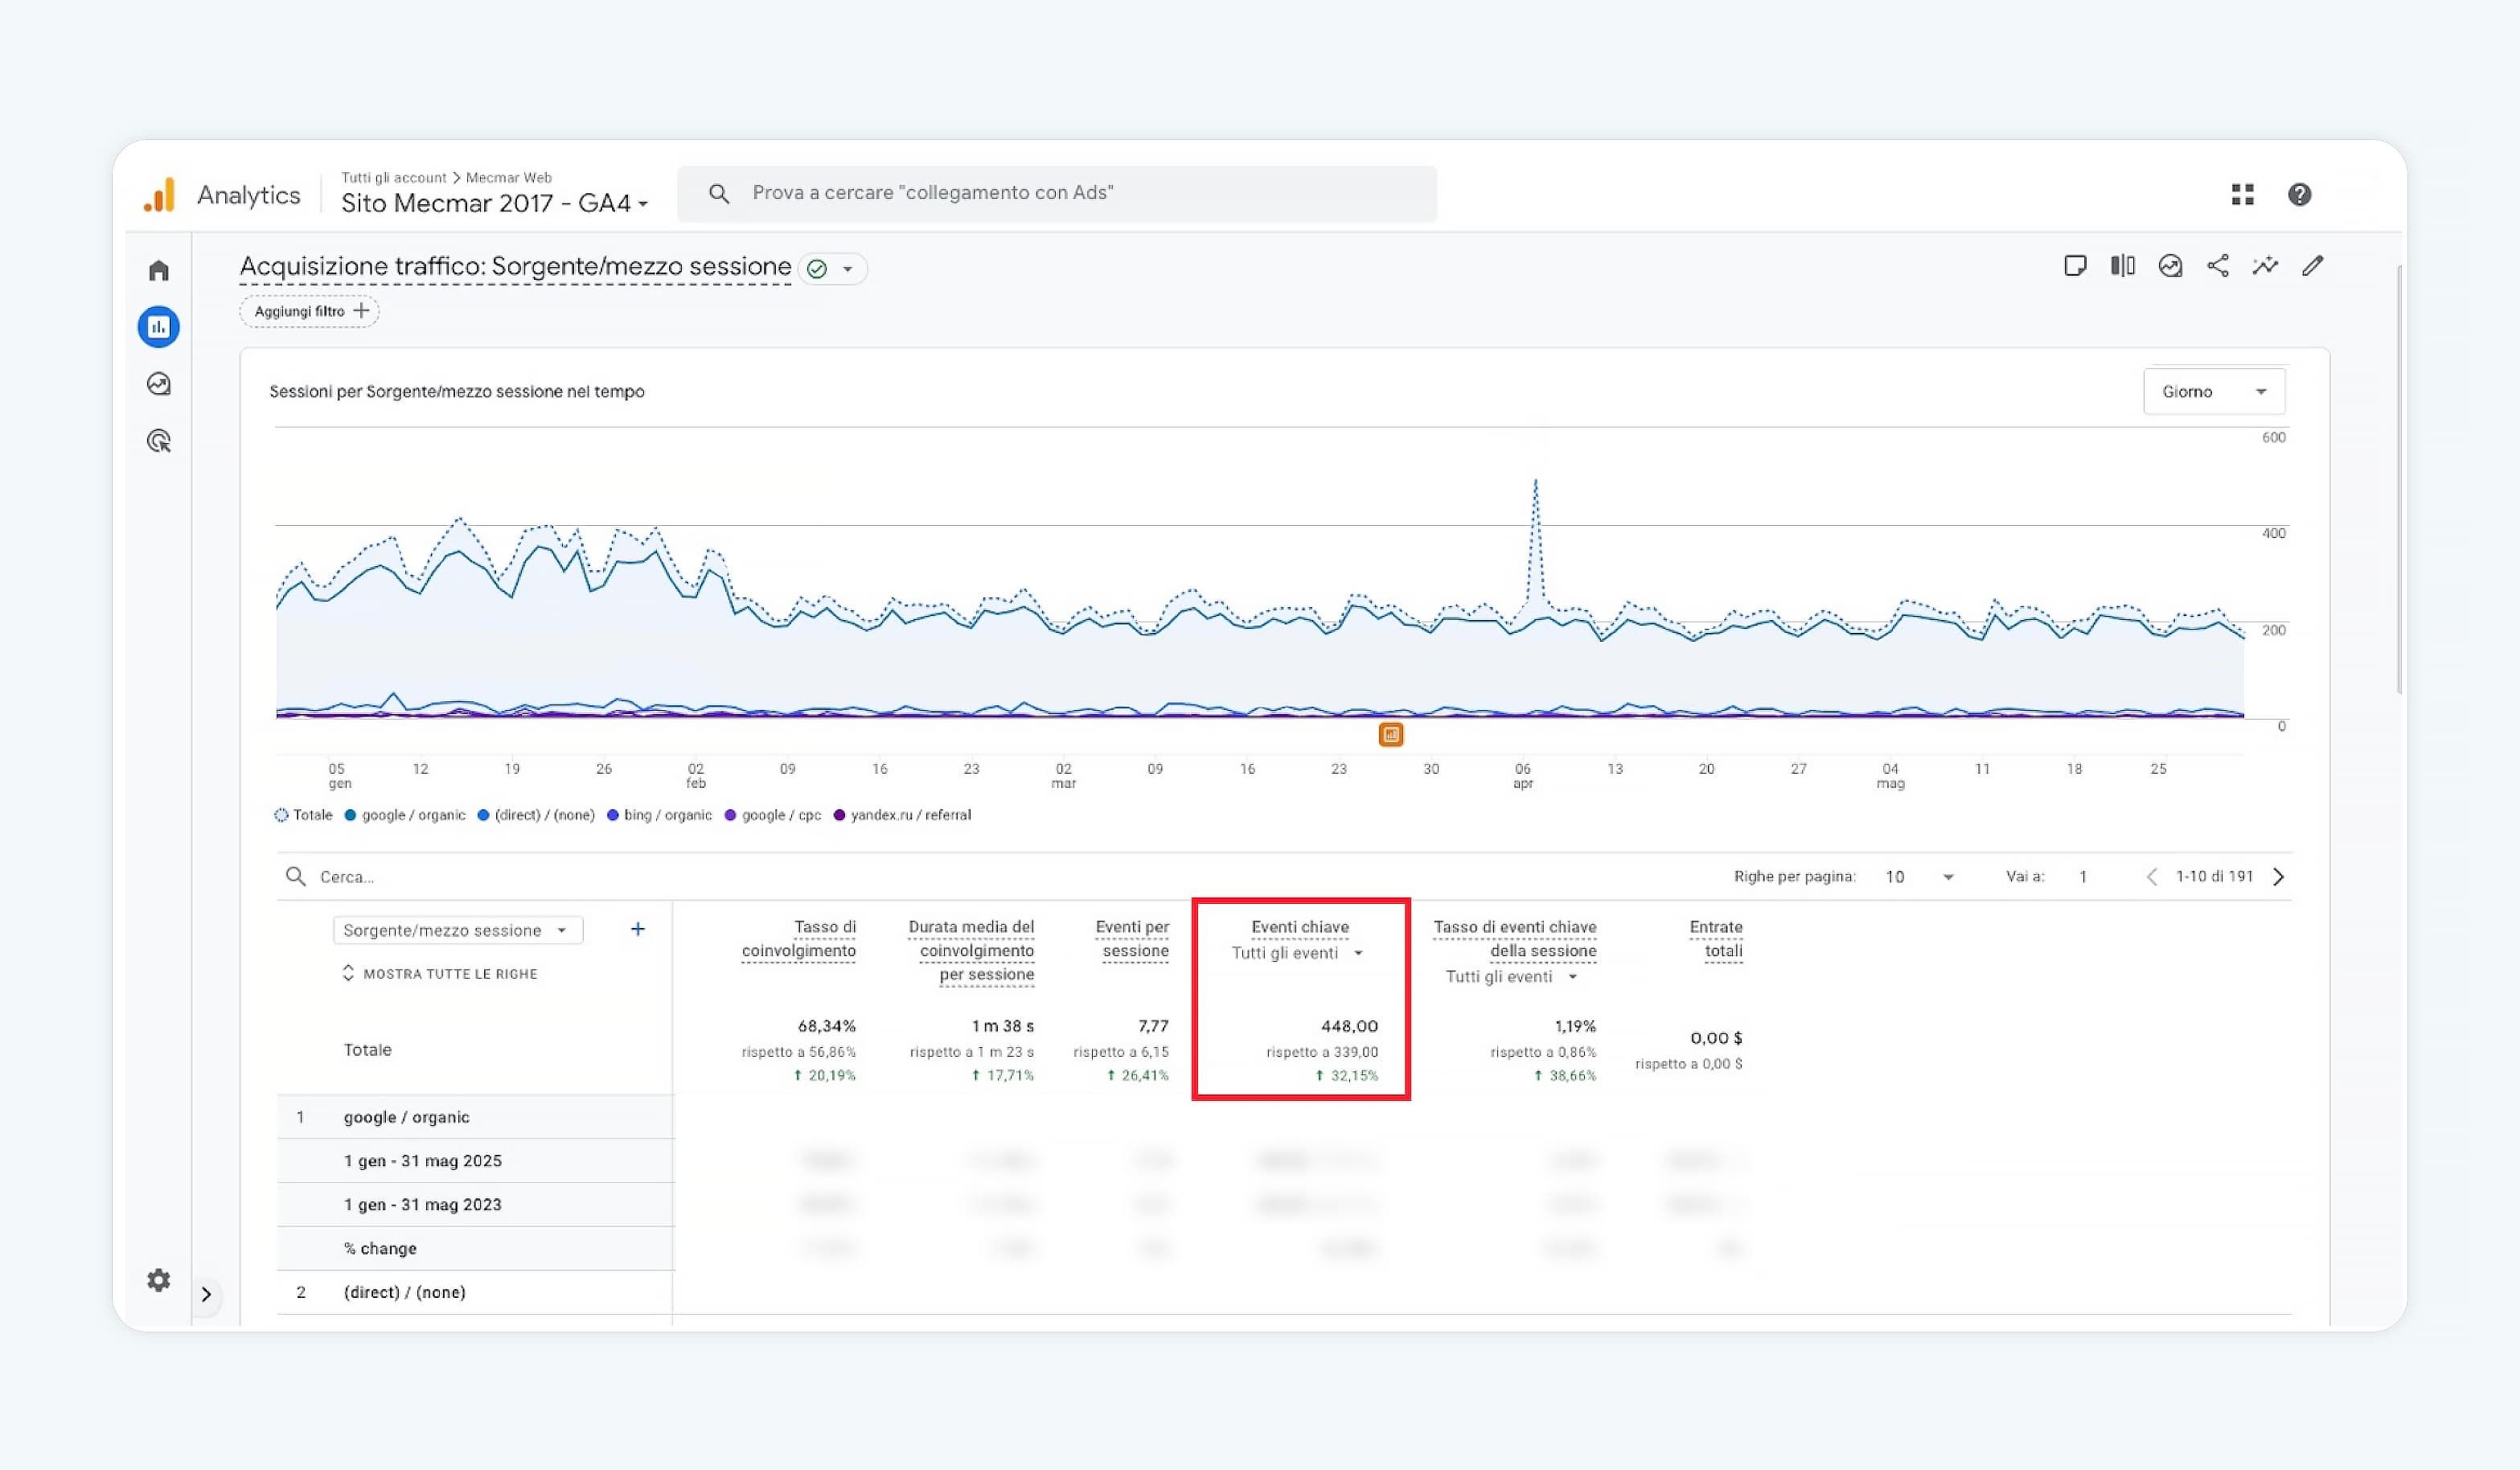This screenshot has width=2520, height=1470.
Task: Toggle the (direct) / (none) legend series
Action: pyautogui.click(x=536, y=815)
